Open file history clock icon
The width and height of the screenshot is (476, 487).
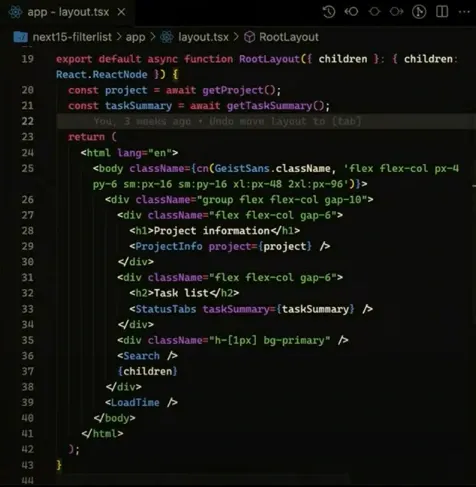pyautogui.click(x=329, y=12)
